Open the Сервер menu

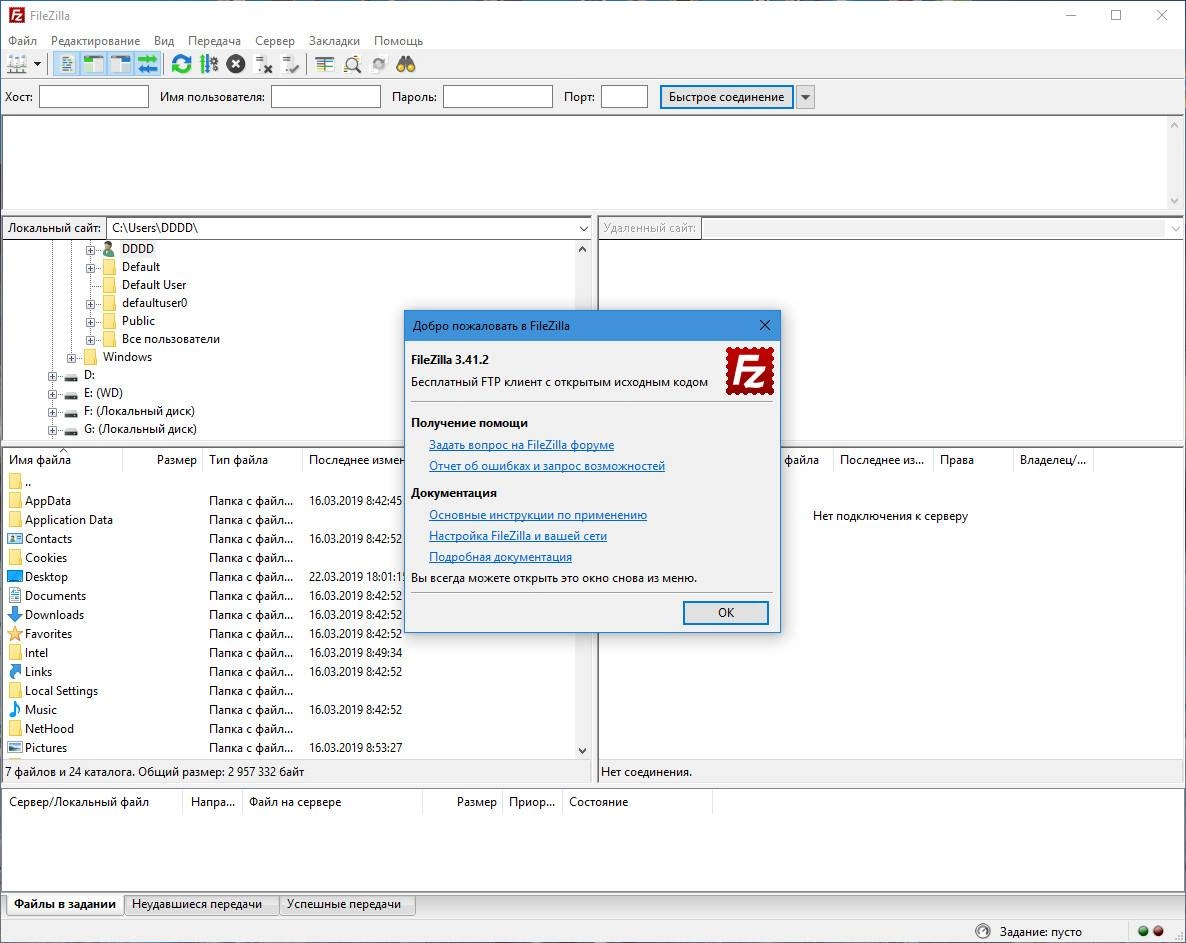tap(275, 41)
